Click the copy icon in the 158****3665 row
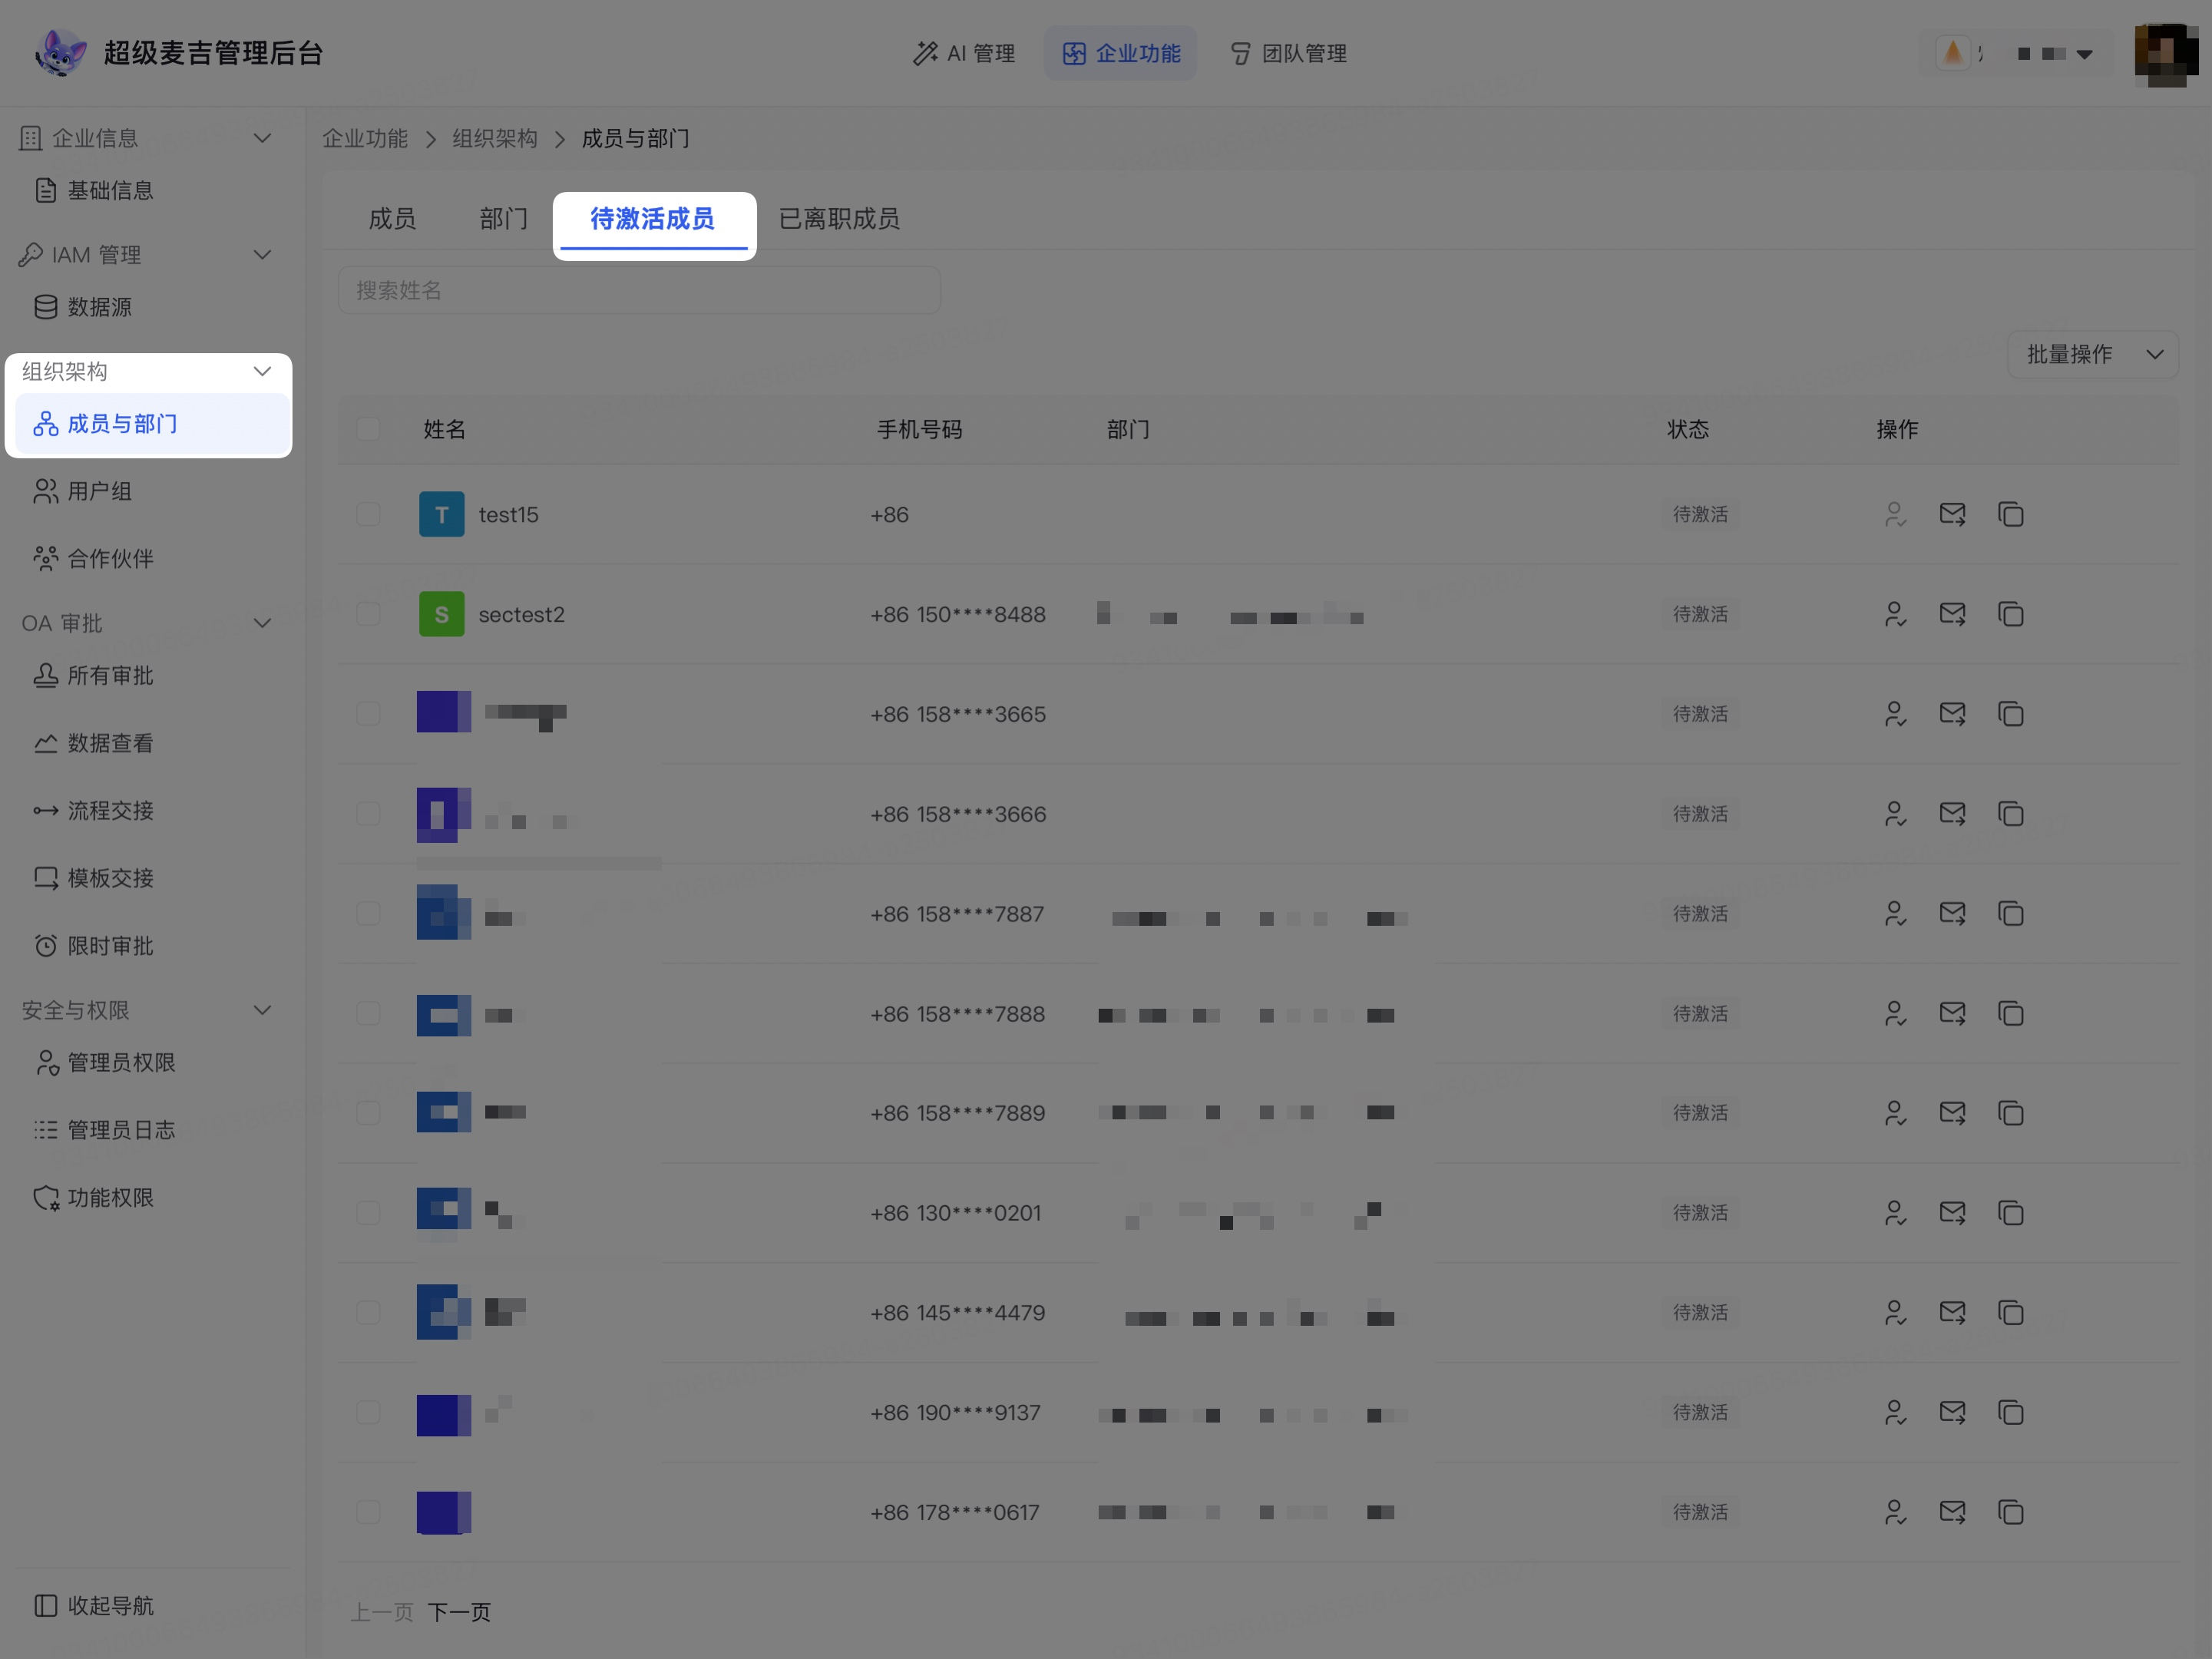2212x1659 pixels. pyautogui.click(x=2010, y=714)
